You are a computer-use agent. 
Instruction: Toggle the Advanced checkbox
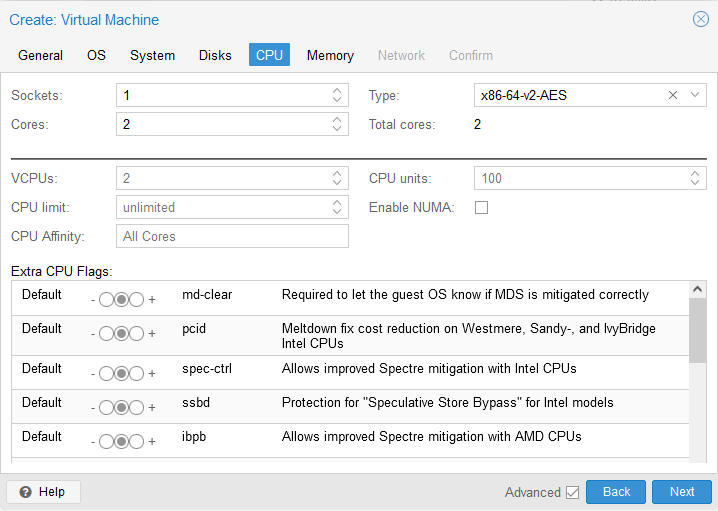572,492
